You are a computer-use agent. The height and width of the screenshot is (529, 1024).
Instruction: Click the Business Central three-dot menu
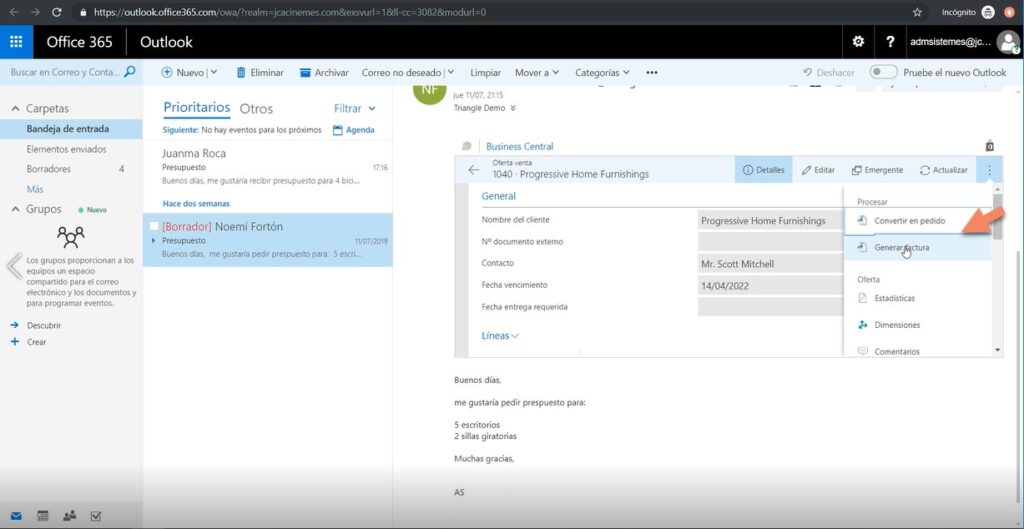click(x=989, y=170)
